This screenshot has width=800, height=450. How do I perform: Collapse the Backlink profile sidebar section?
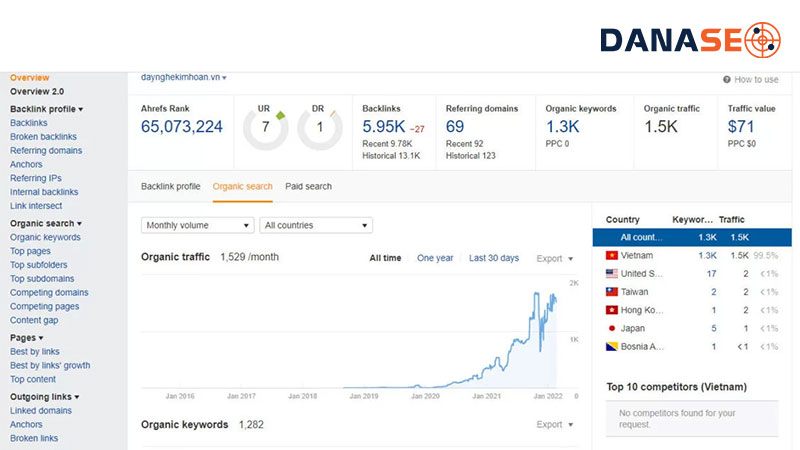pyautogui.click(x=46, y=109)
